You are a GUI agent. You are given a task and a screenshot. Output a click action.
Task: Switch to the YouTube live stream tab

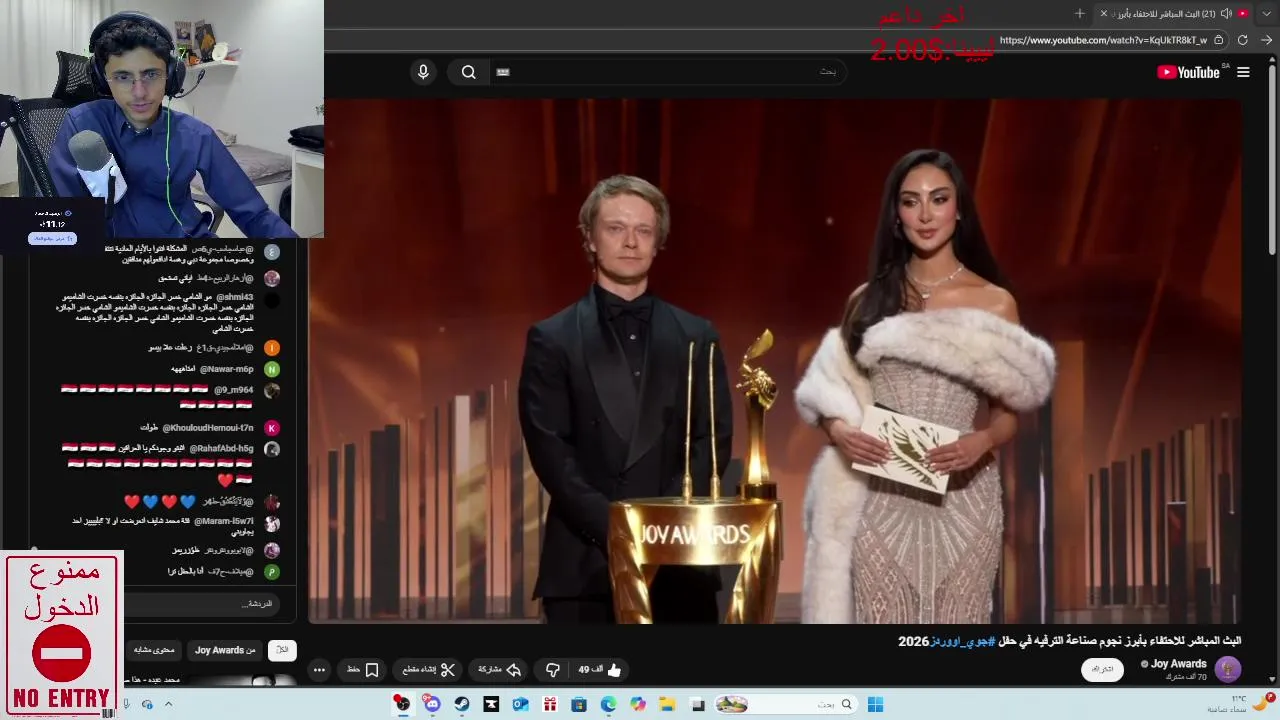(1175, 14)
